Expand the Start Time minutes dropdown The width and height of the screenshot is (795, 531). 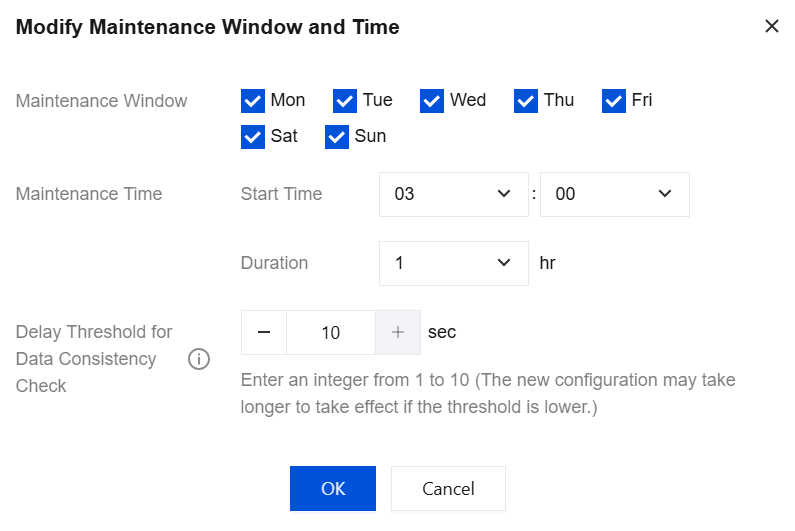click(x=614, y=194)
